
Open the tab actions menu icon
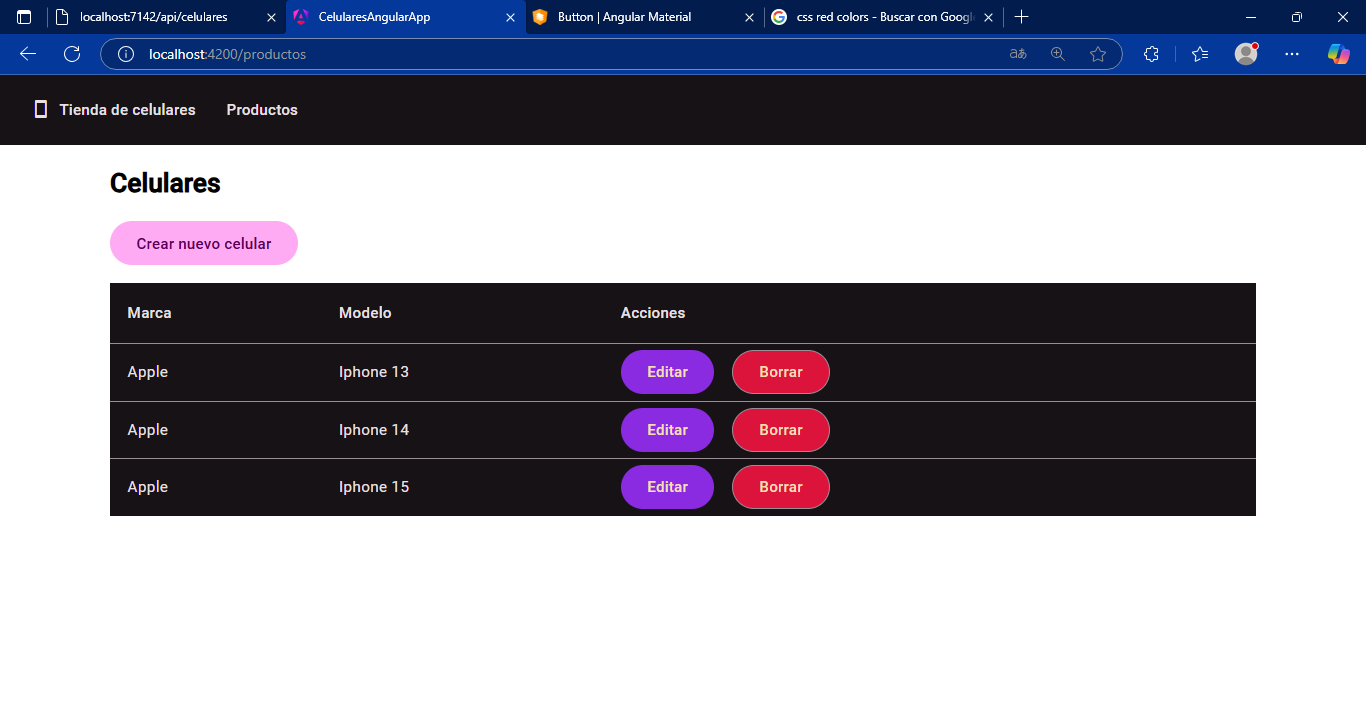tap(24, 17)
